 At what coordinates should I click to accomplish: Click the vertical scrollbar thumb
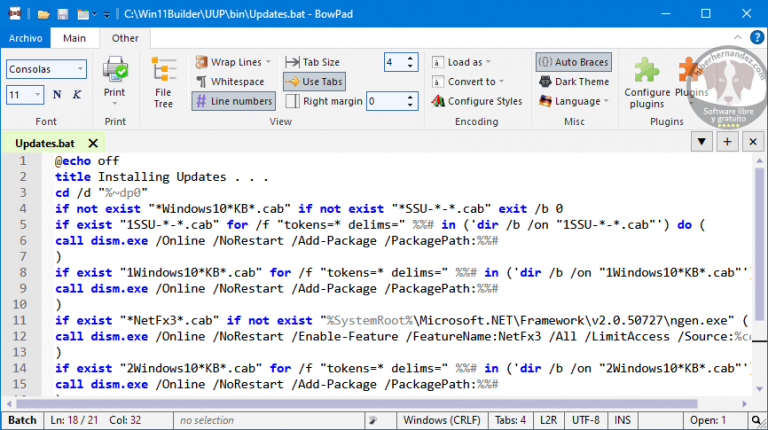point(759,244)
